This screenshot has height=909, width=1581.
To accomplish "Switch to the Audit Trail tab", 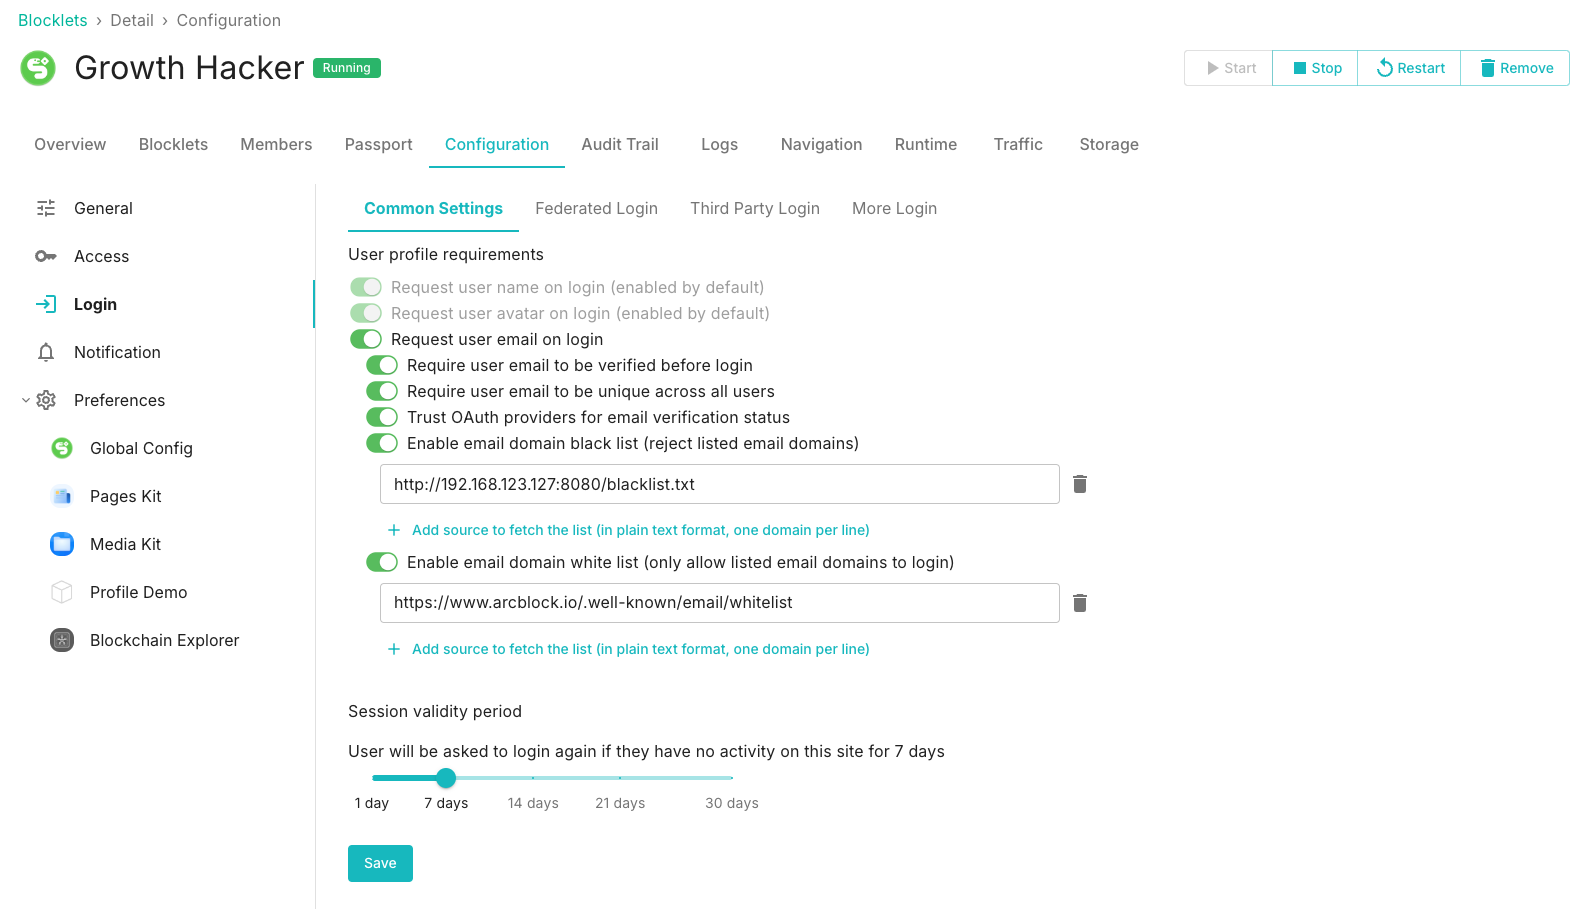I will (x=620, y=144).
